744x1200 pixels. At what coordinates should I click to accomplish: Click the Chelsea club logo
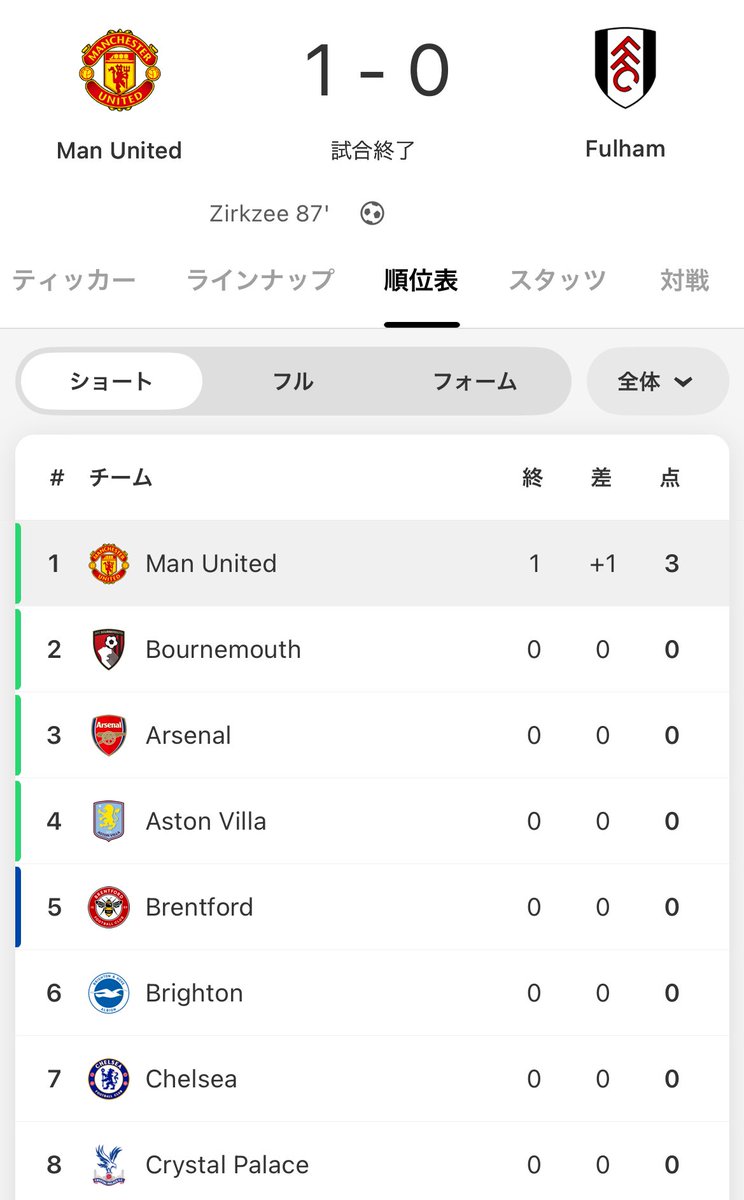point(108,1079)
